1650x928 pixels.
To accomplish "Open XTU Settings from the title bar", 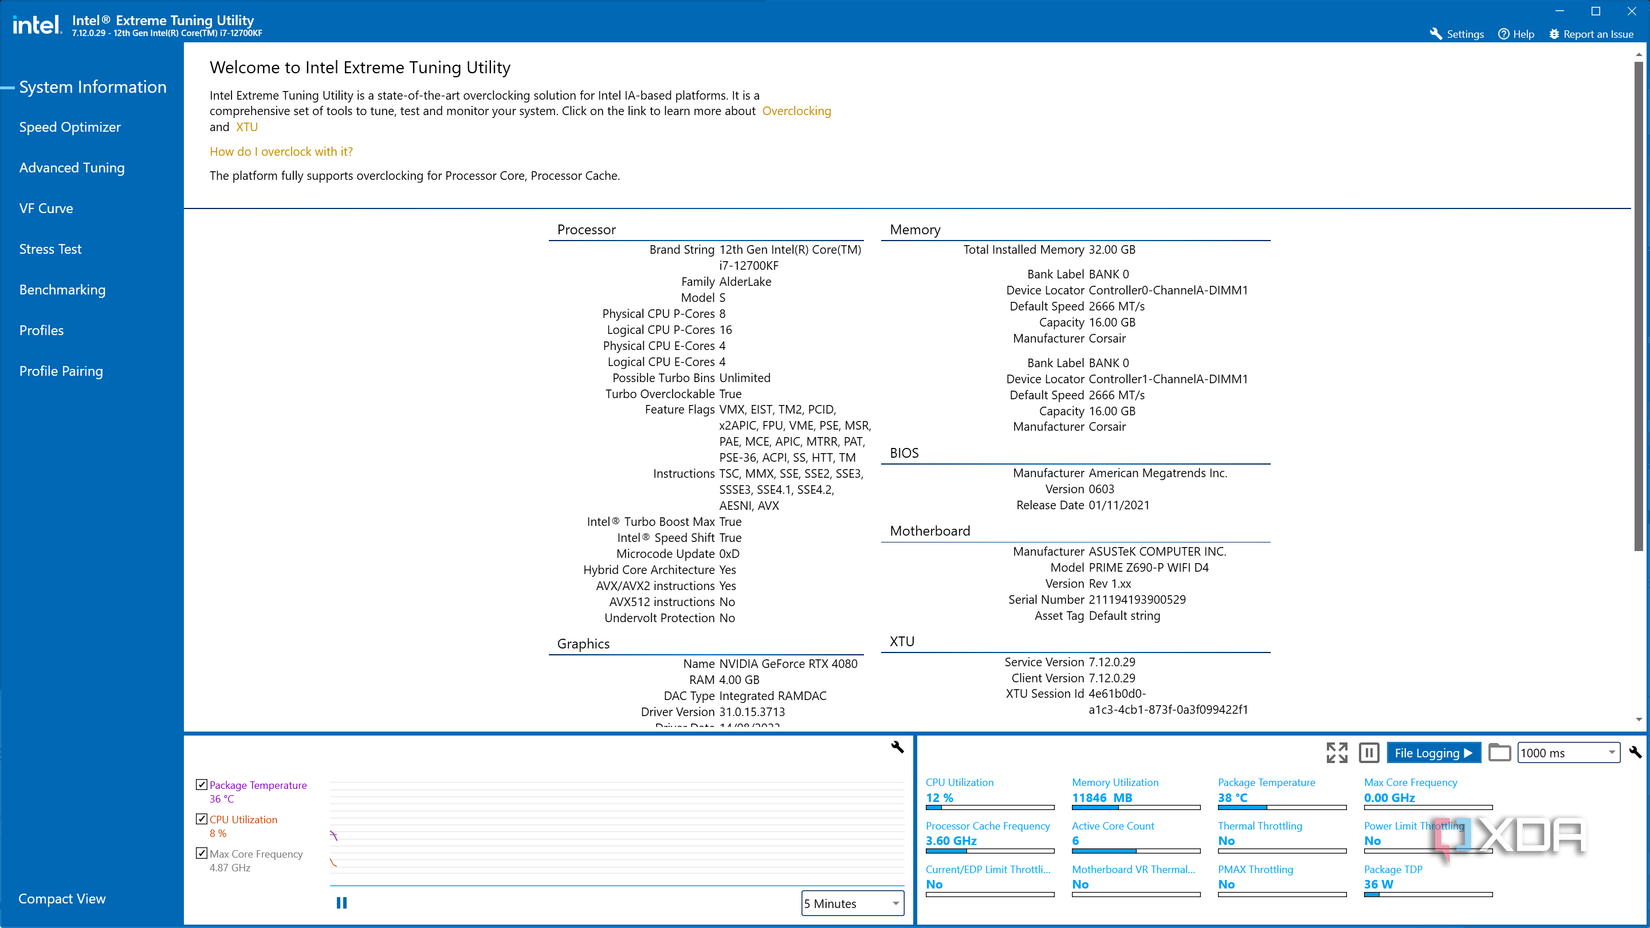I will [x=1456, y=33].
